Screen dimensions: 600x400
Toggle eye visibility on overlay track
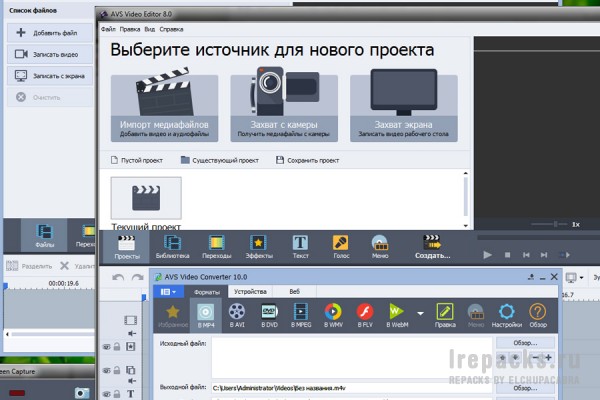tap(107, 371)
